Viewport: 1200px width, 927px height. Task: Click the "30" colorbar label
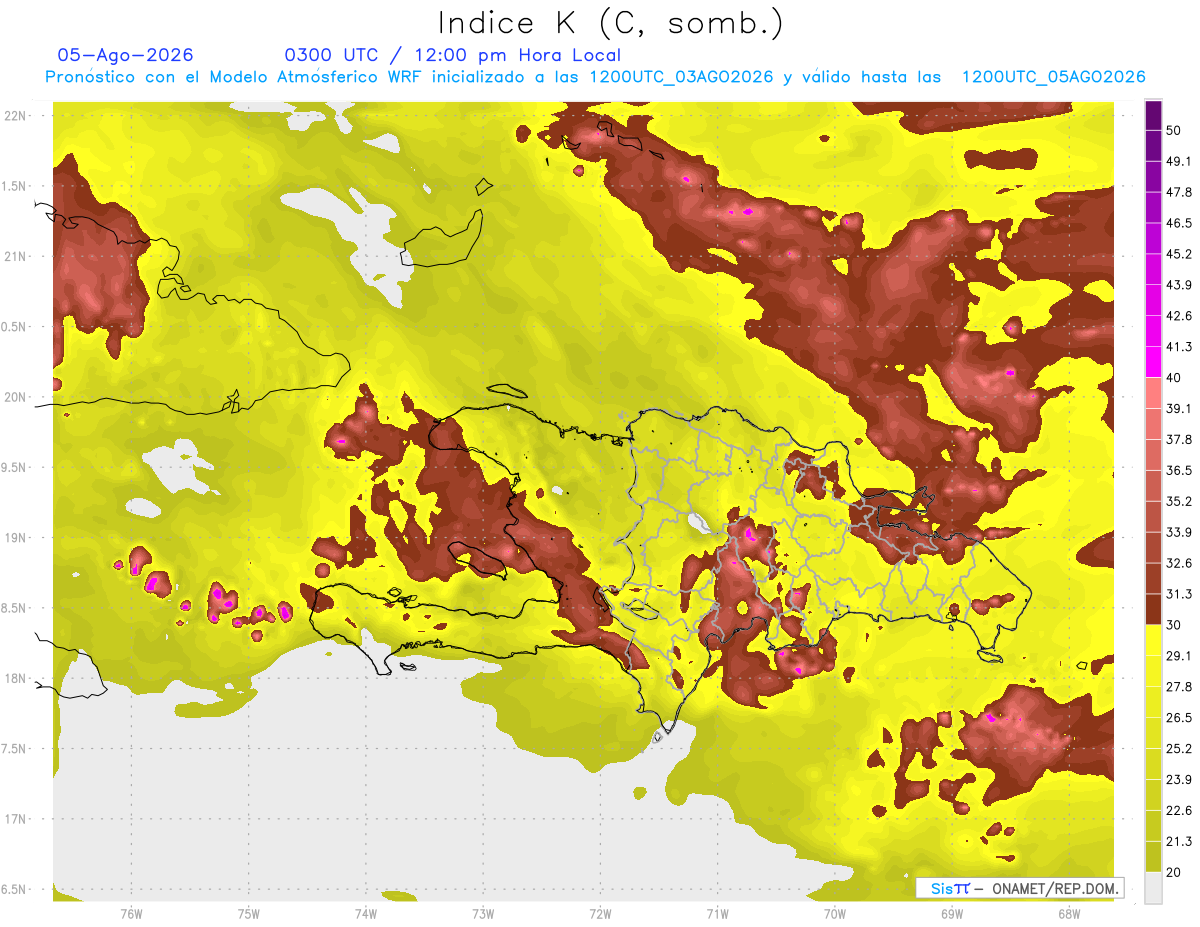[x=1174, y=625]
